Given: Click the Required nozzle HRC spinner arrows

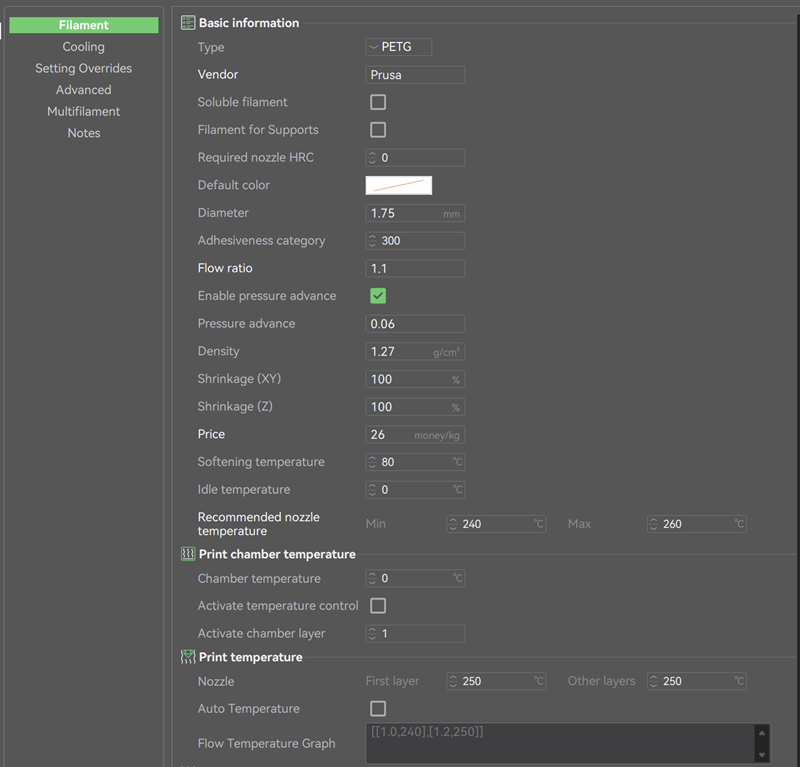Looking at the screenshot, I should point(373,158).
